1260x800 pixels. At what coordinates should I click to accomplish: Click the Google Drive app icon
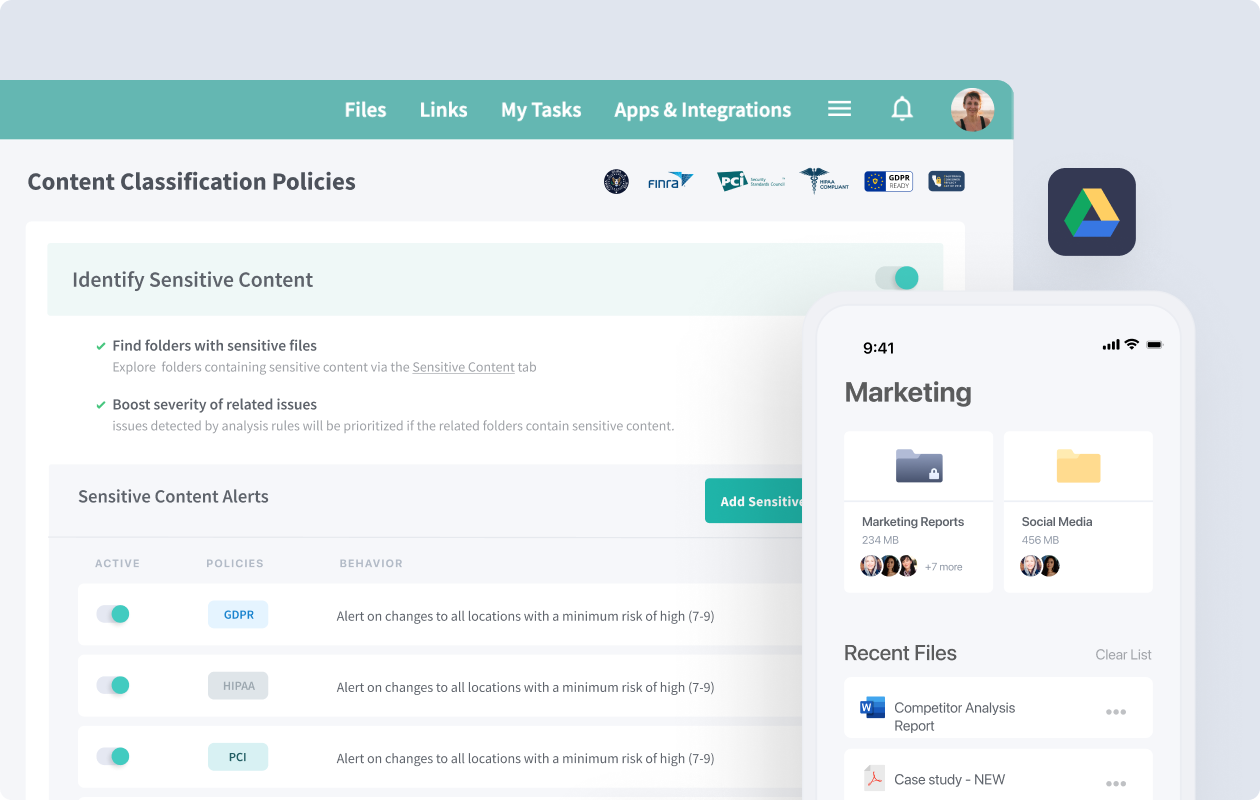[1091, 212]
